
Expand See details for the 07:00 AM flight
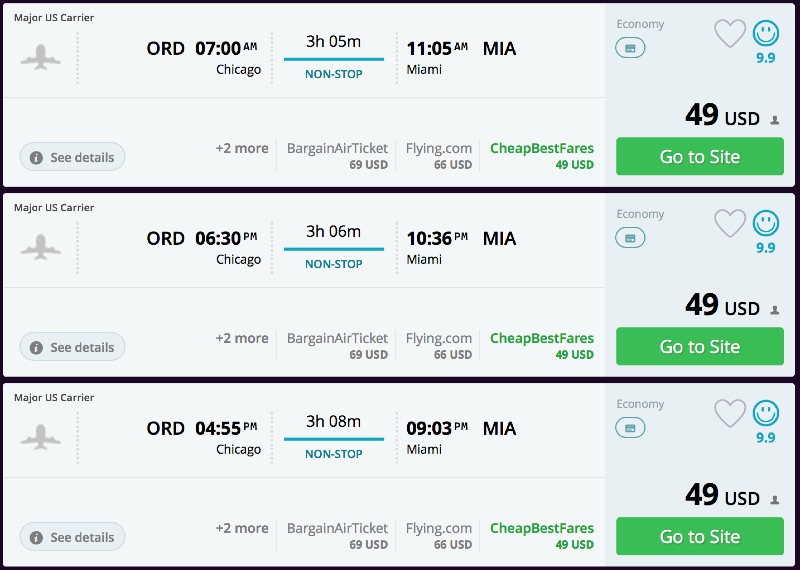pyautogui.click(x=72, y=157)
